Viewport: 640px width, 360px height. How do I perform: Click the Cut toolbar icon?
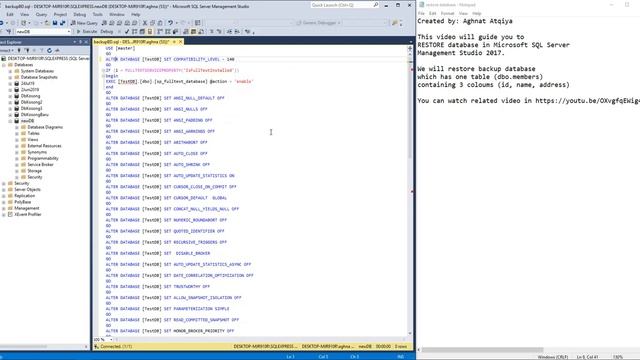pyautogui.click(x=145, y=23)
